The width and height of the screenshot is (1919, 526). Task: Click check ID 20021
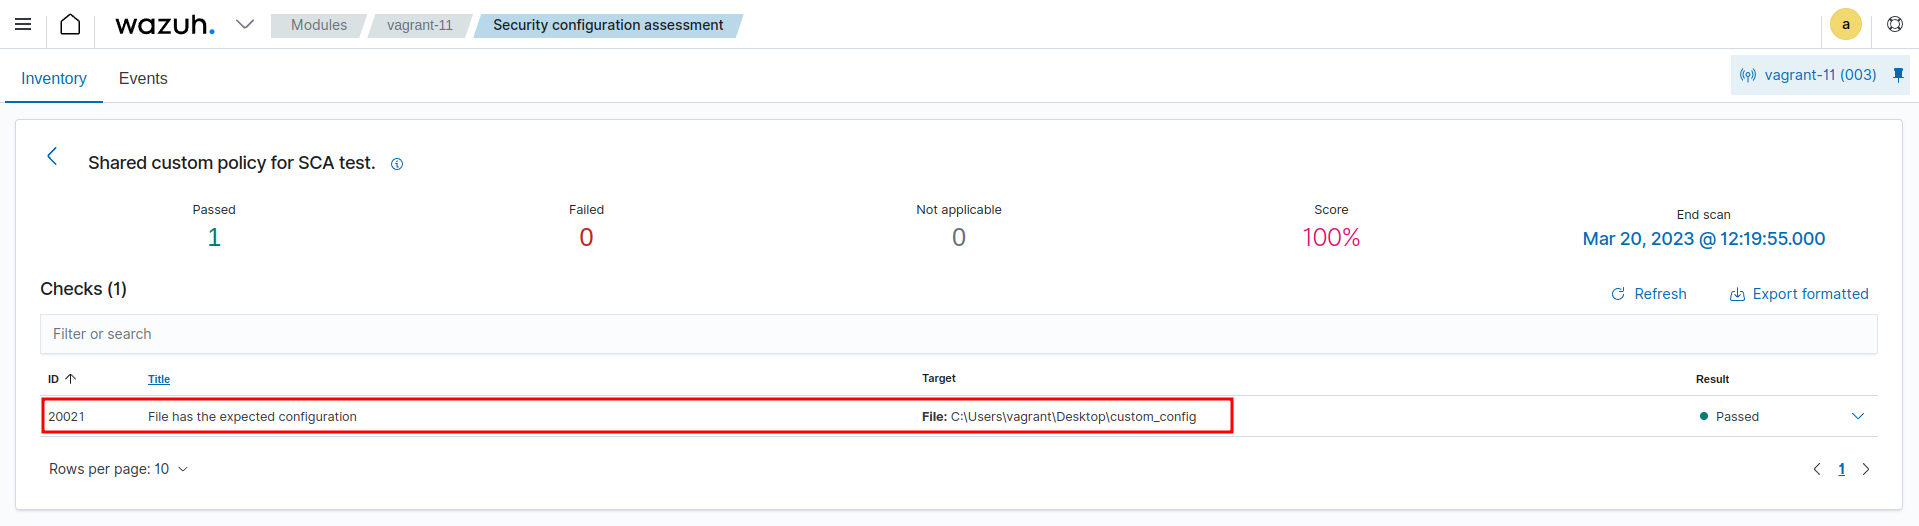66,417
